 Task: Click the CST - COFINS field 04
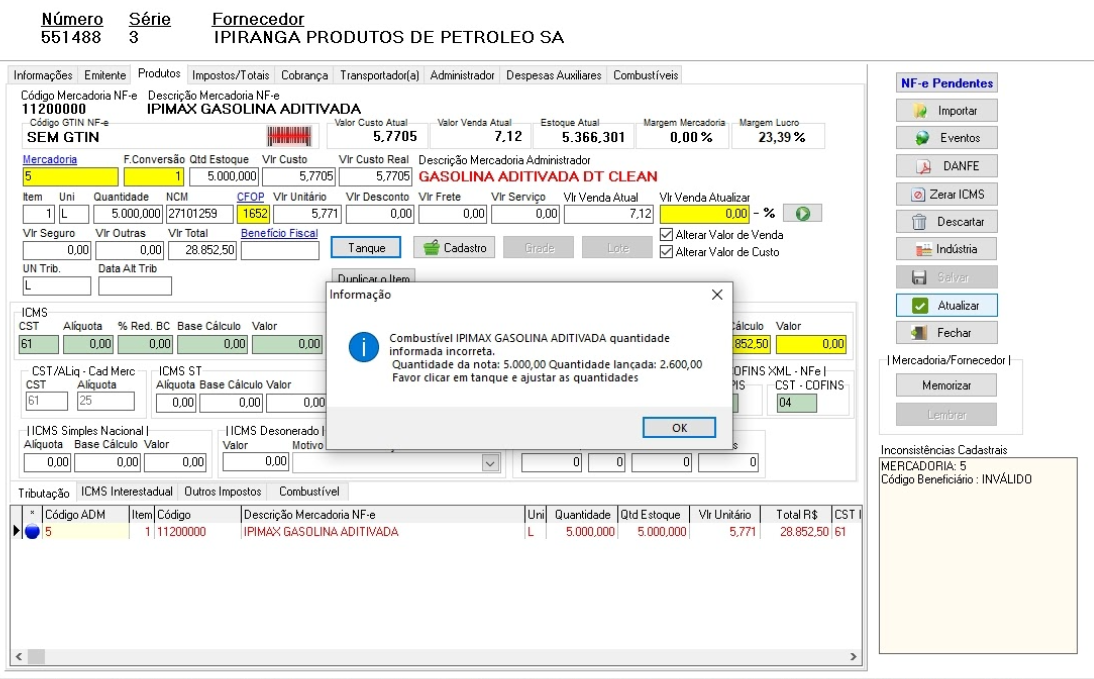tap(796, 403)
